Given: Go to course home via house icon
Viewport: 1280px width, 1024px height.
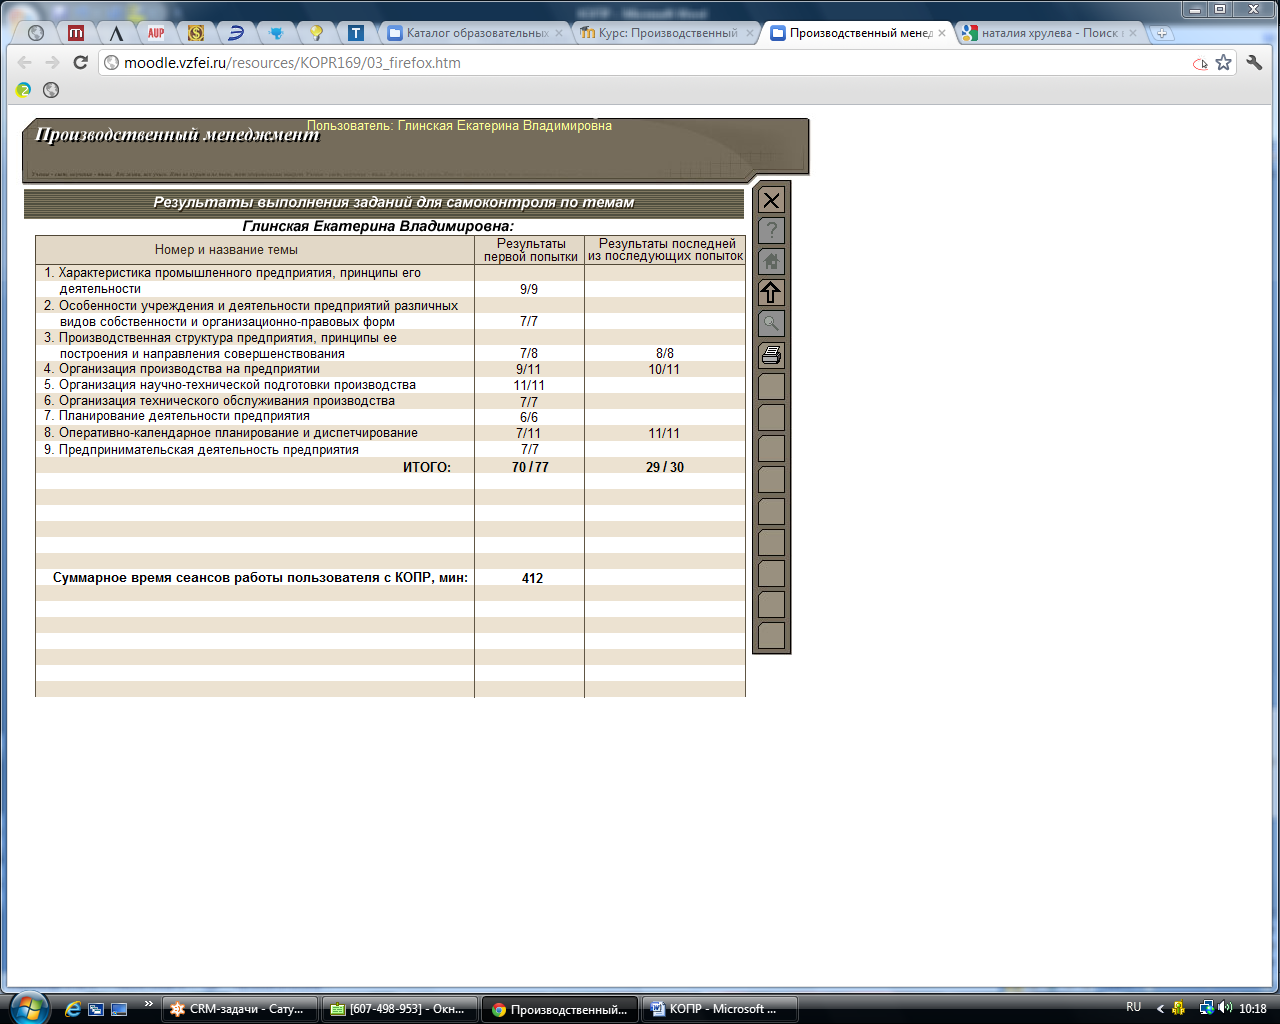Looking at the screenshot, I should 771,262.
